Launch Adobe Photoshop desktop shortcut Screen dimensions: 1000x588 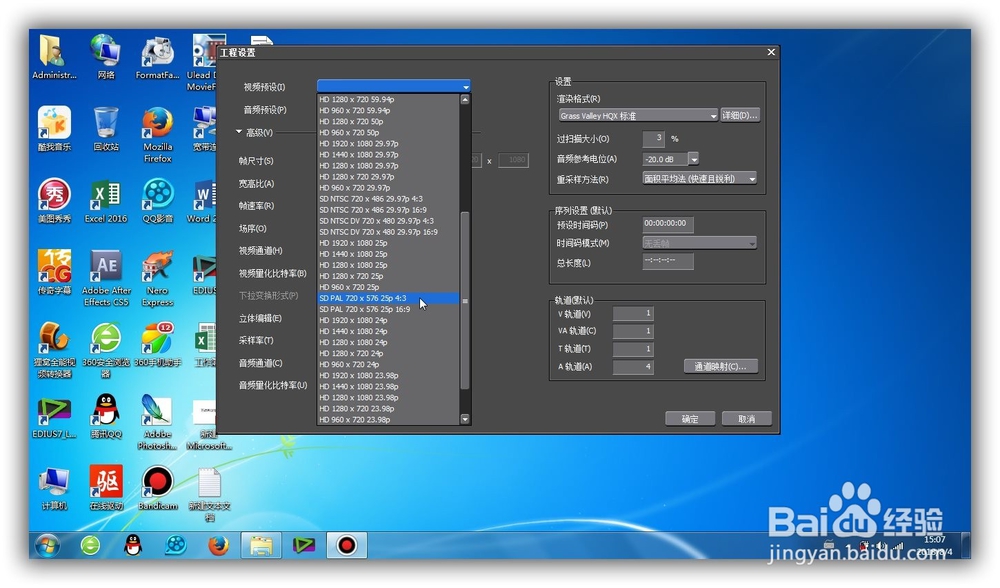click(158, 422)
